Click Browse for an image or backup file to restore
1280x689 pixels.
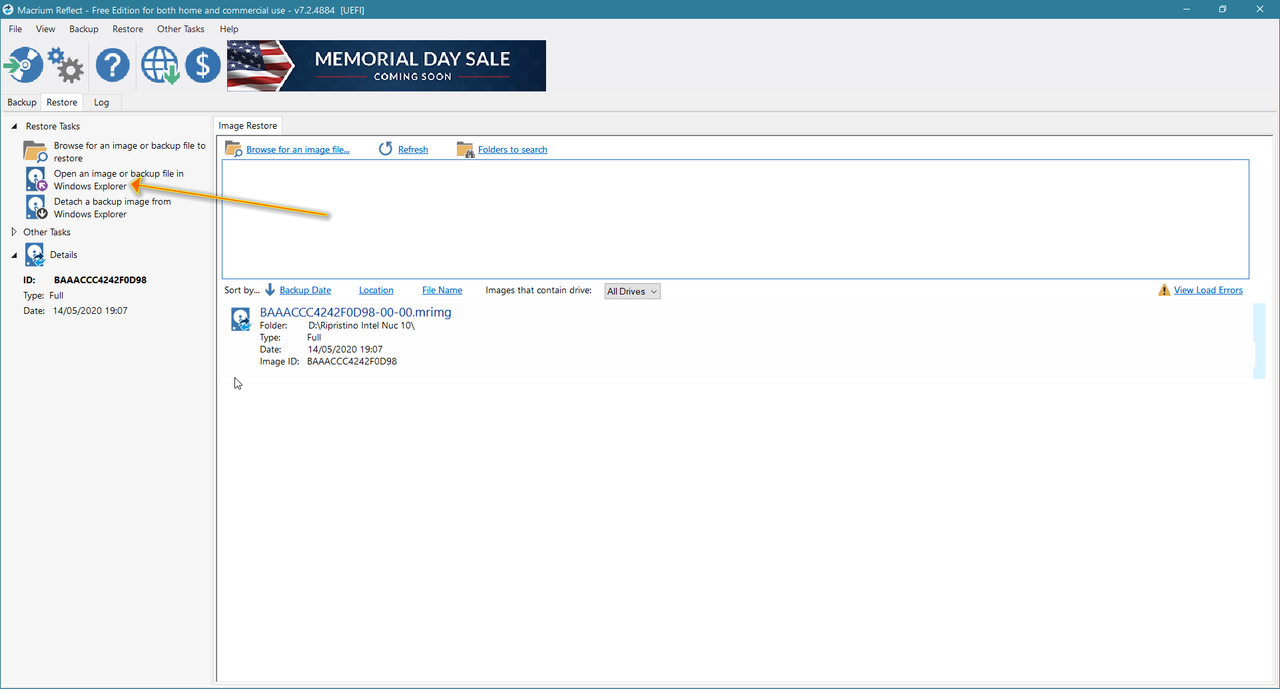click(x=130, y=152)
